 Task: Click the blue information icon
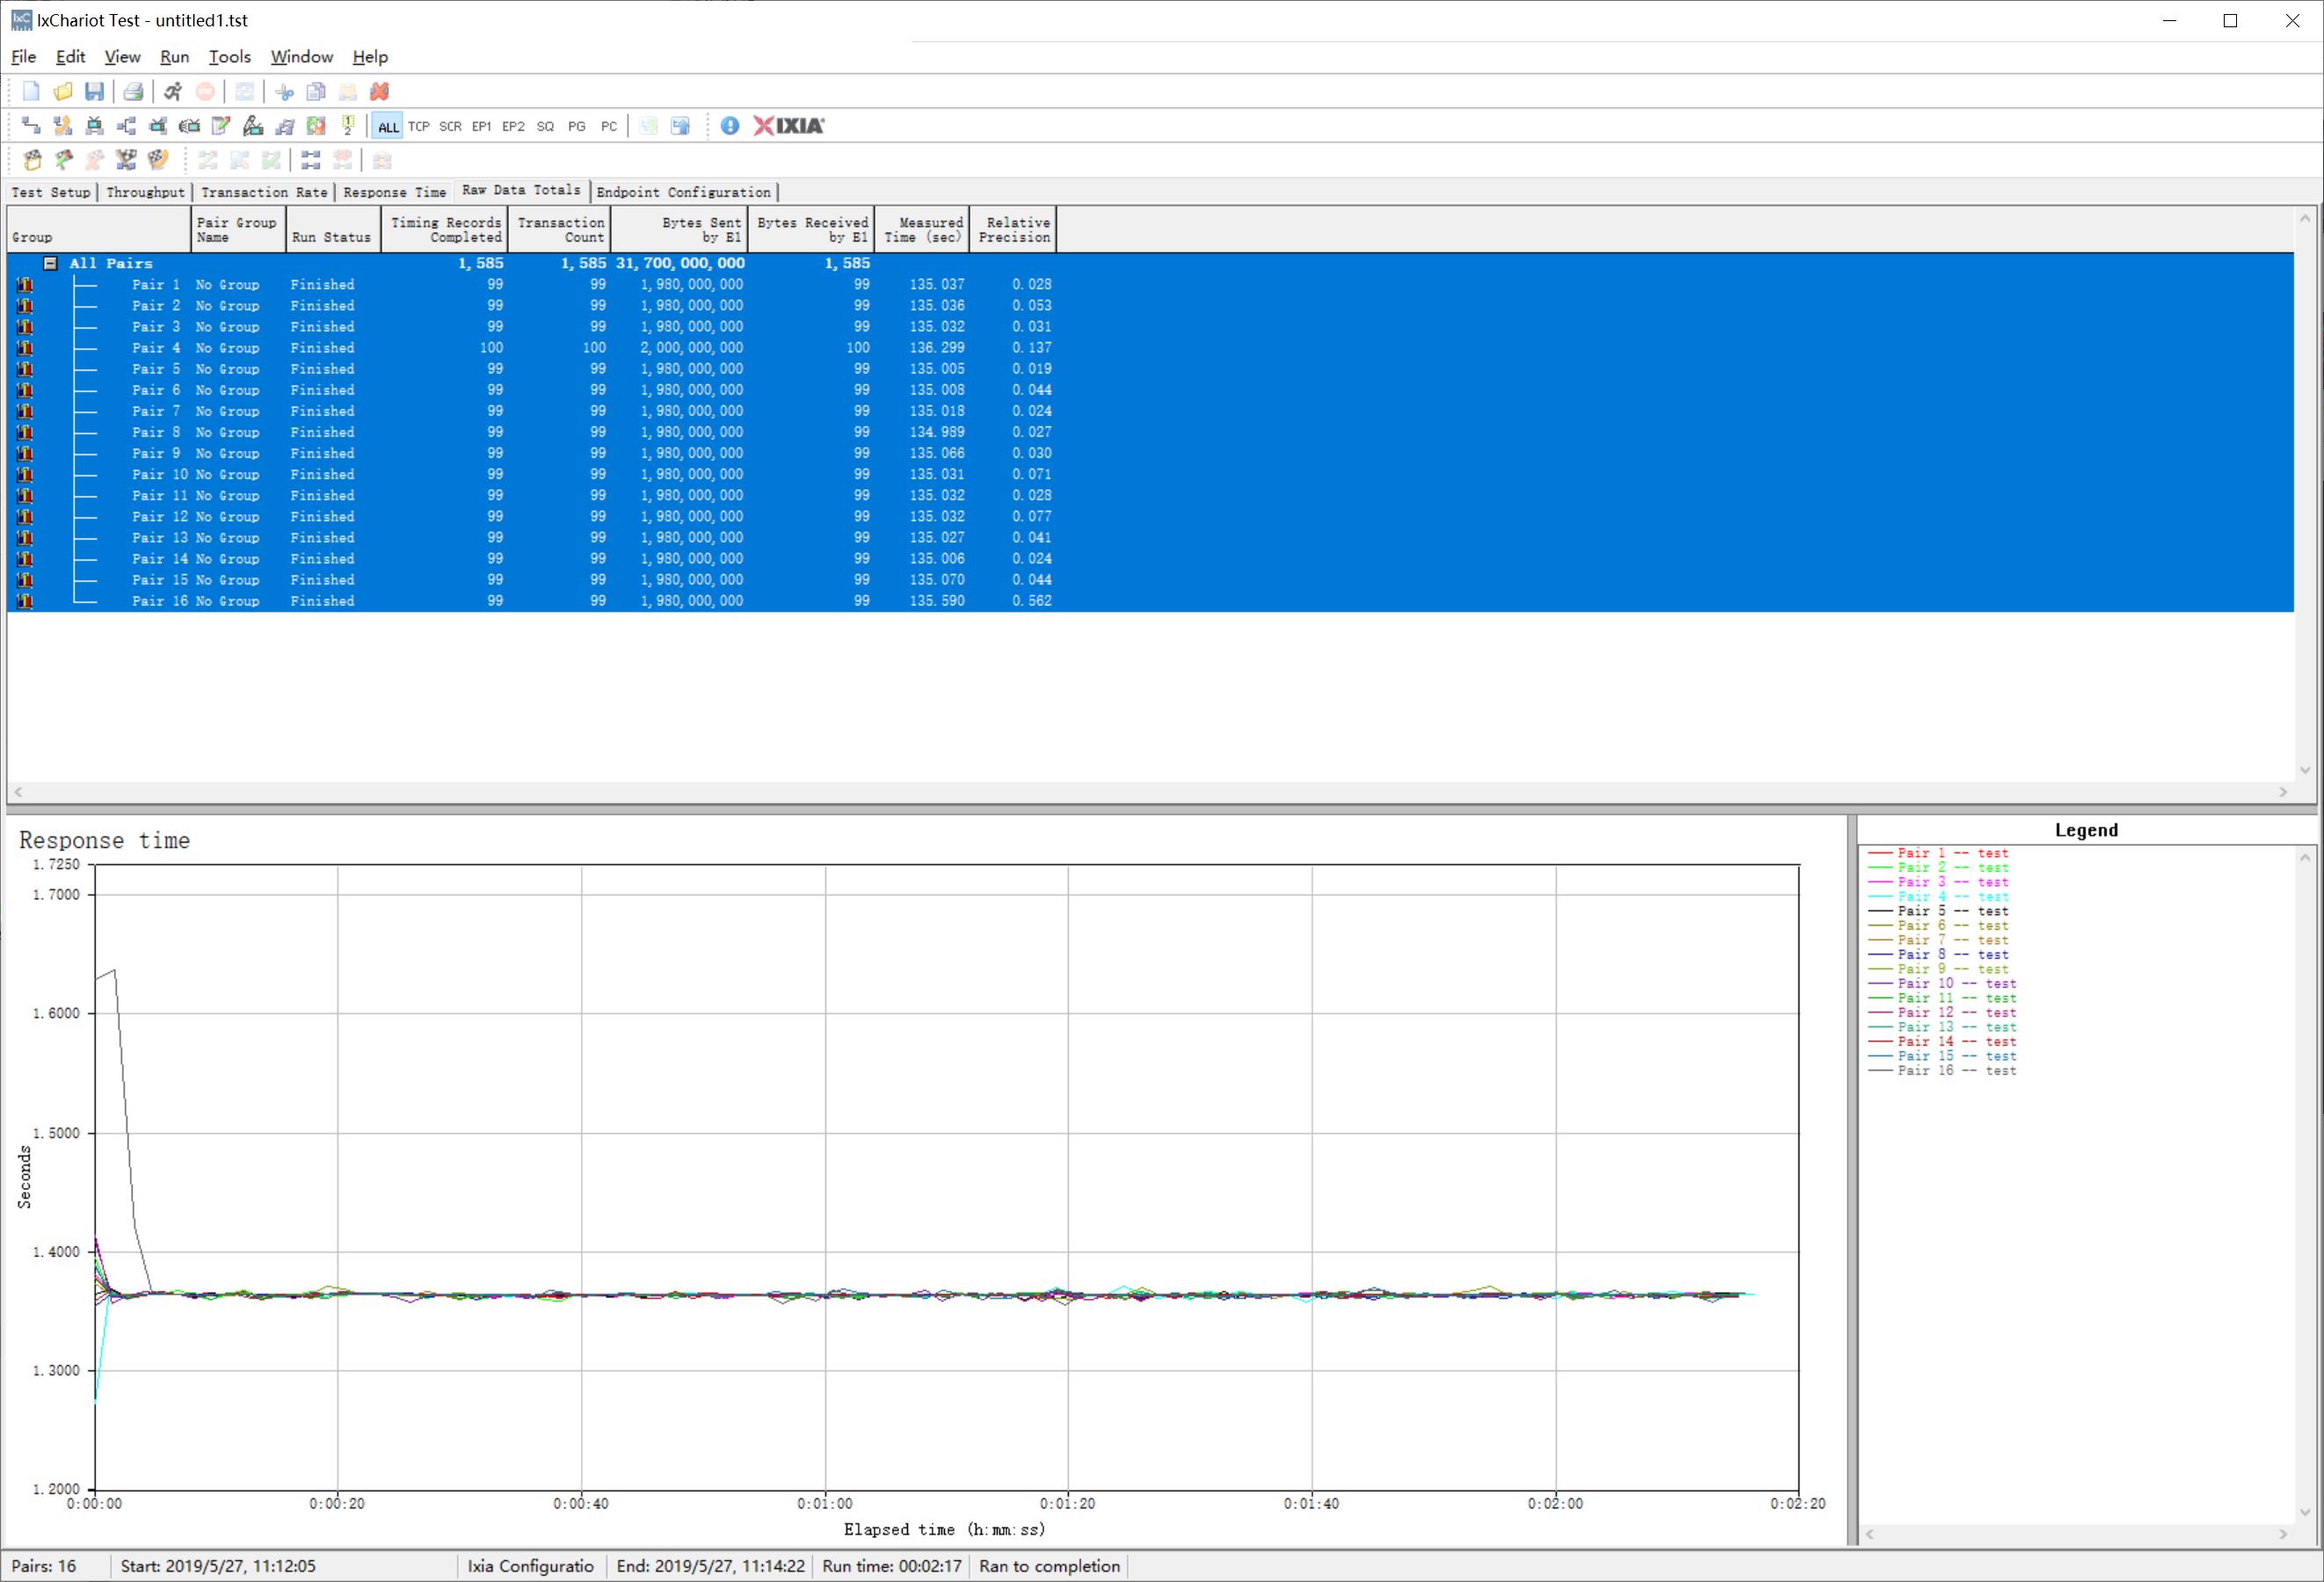(x=730, y=126)
